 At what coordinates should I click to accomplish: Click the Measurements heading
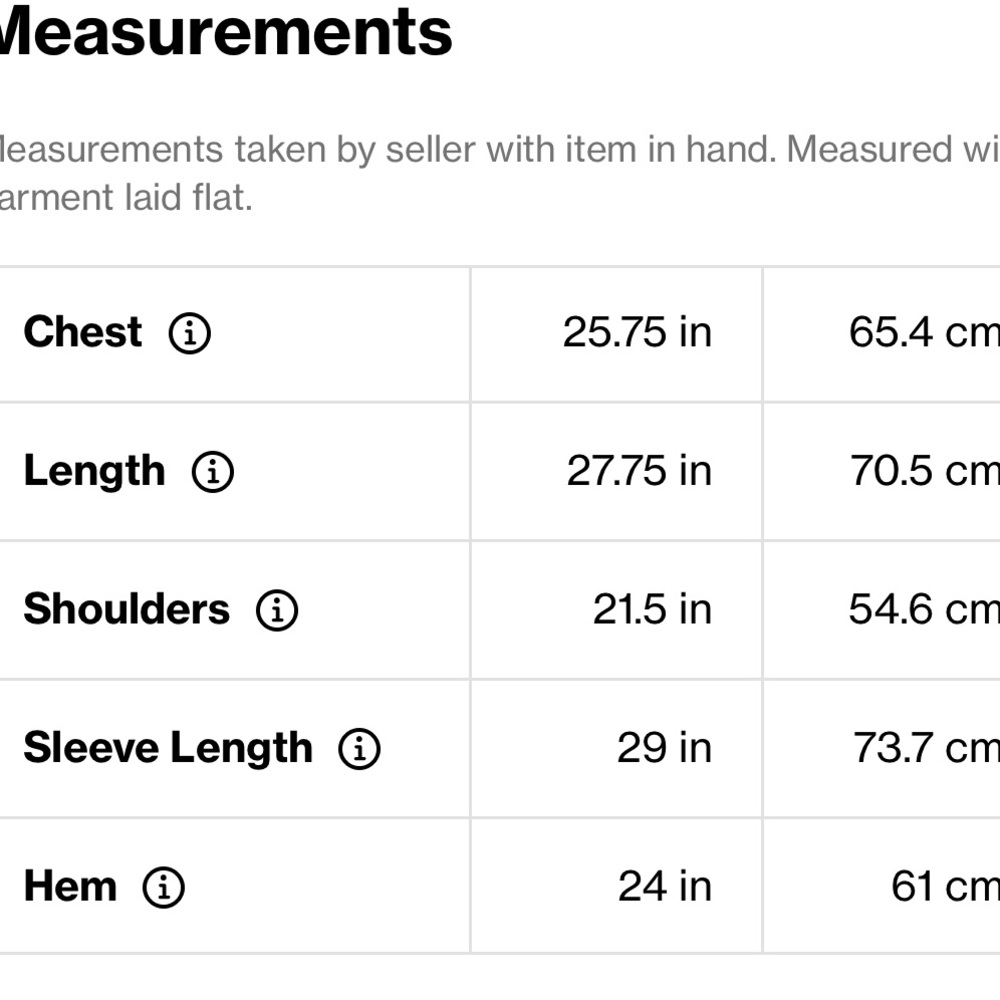click(x=226, y=31)
